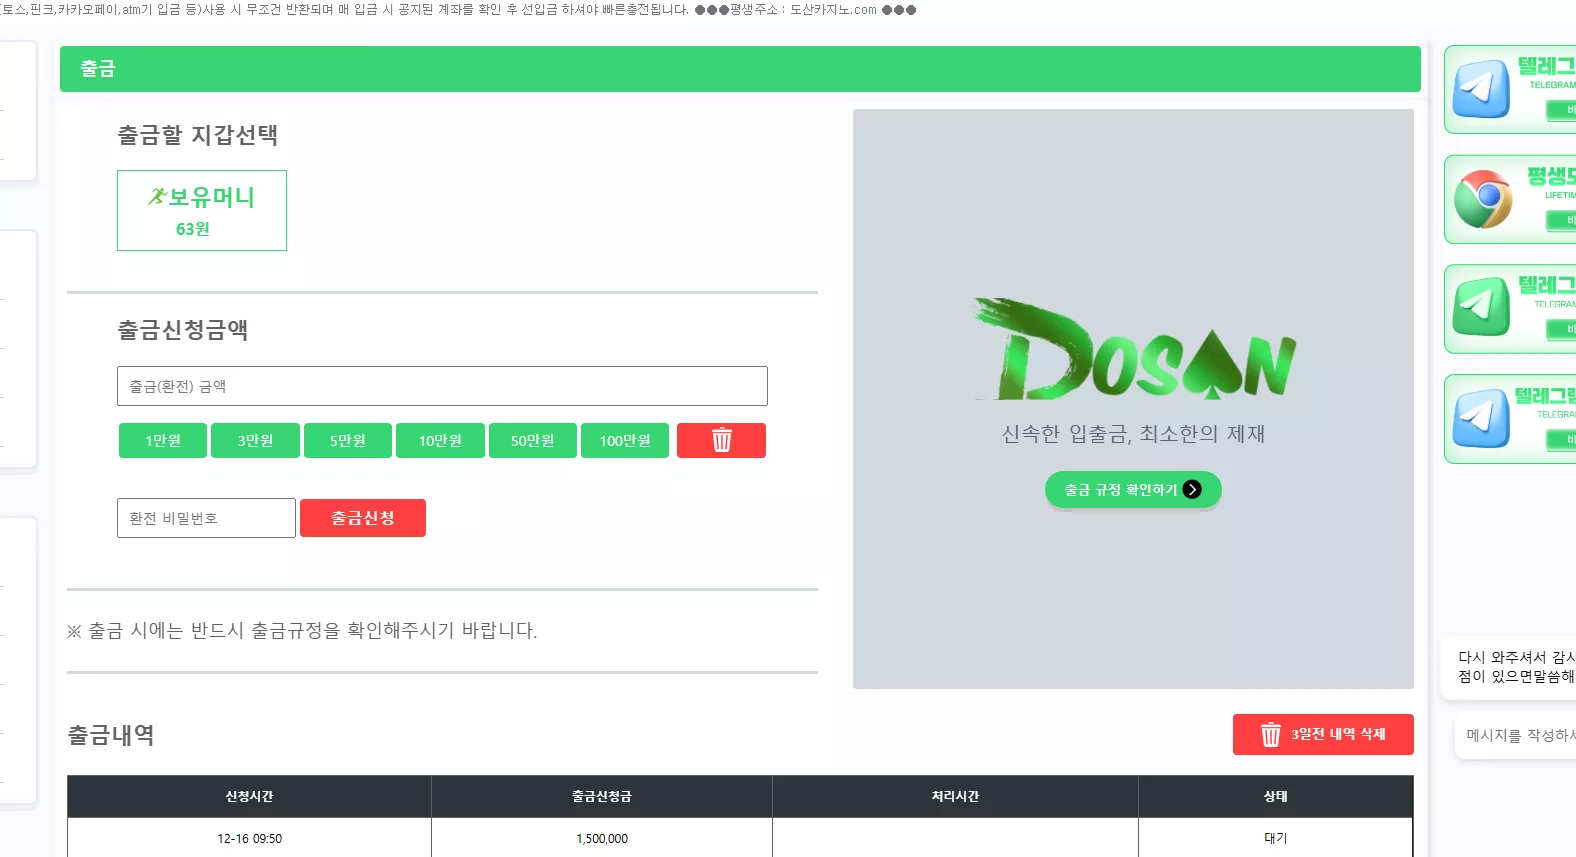This screenshot has width=1576, height=857.
Task: Add 10만원 to the withdrawal amount
Action: pos(440,440)
